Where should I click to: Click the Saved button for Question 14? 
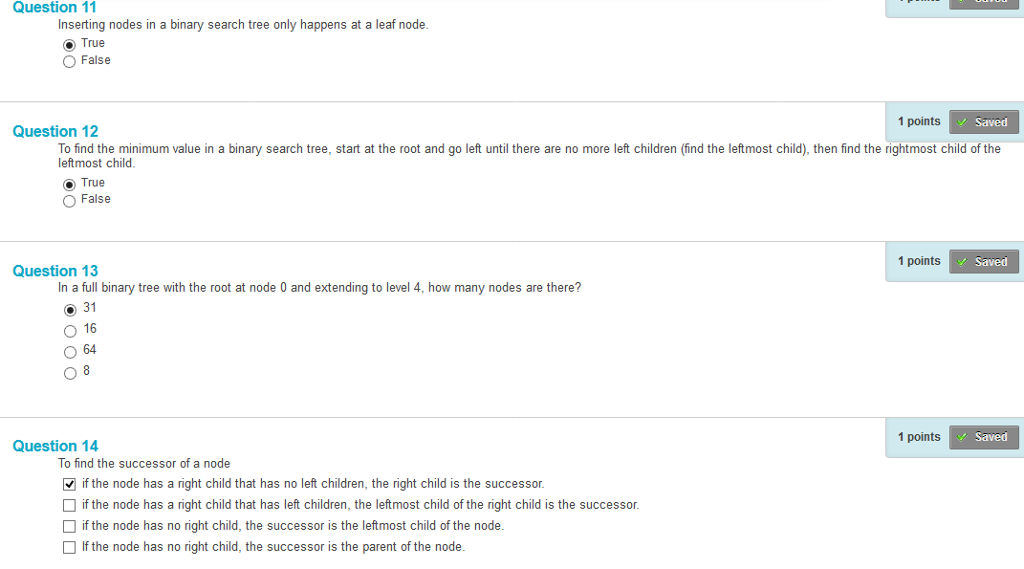(984, 436)
